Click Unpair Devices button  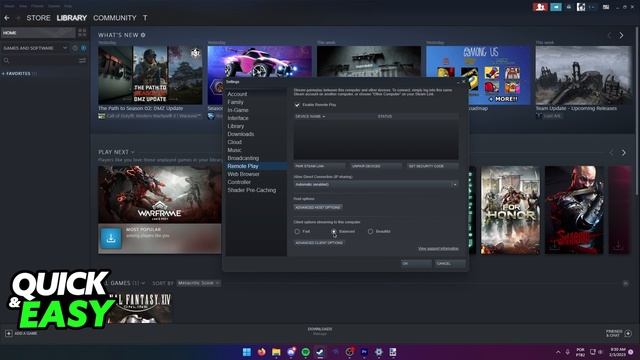[x=376, y=166]
